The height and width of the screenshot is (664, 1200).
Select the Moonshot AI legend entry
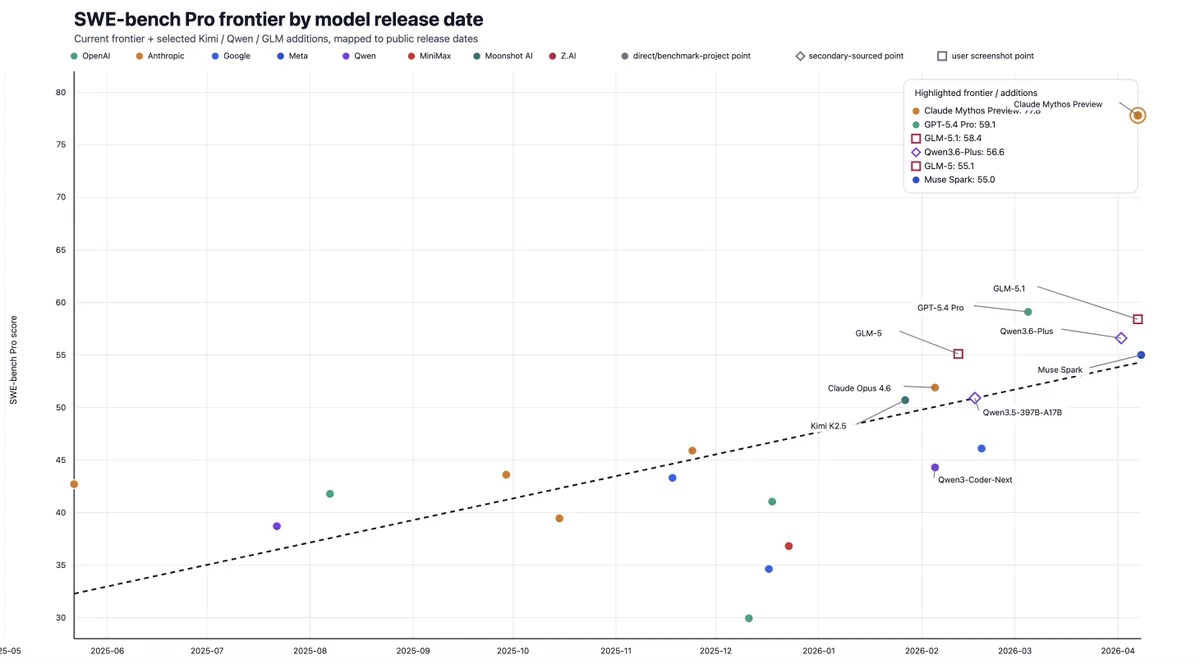click(503, 56)
